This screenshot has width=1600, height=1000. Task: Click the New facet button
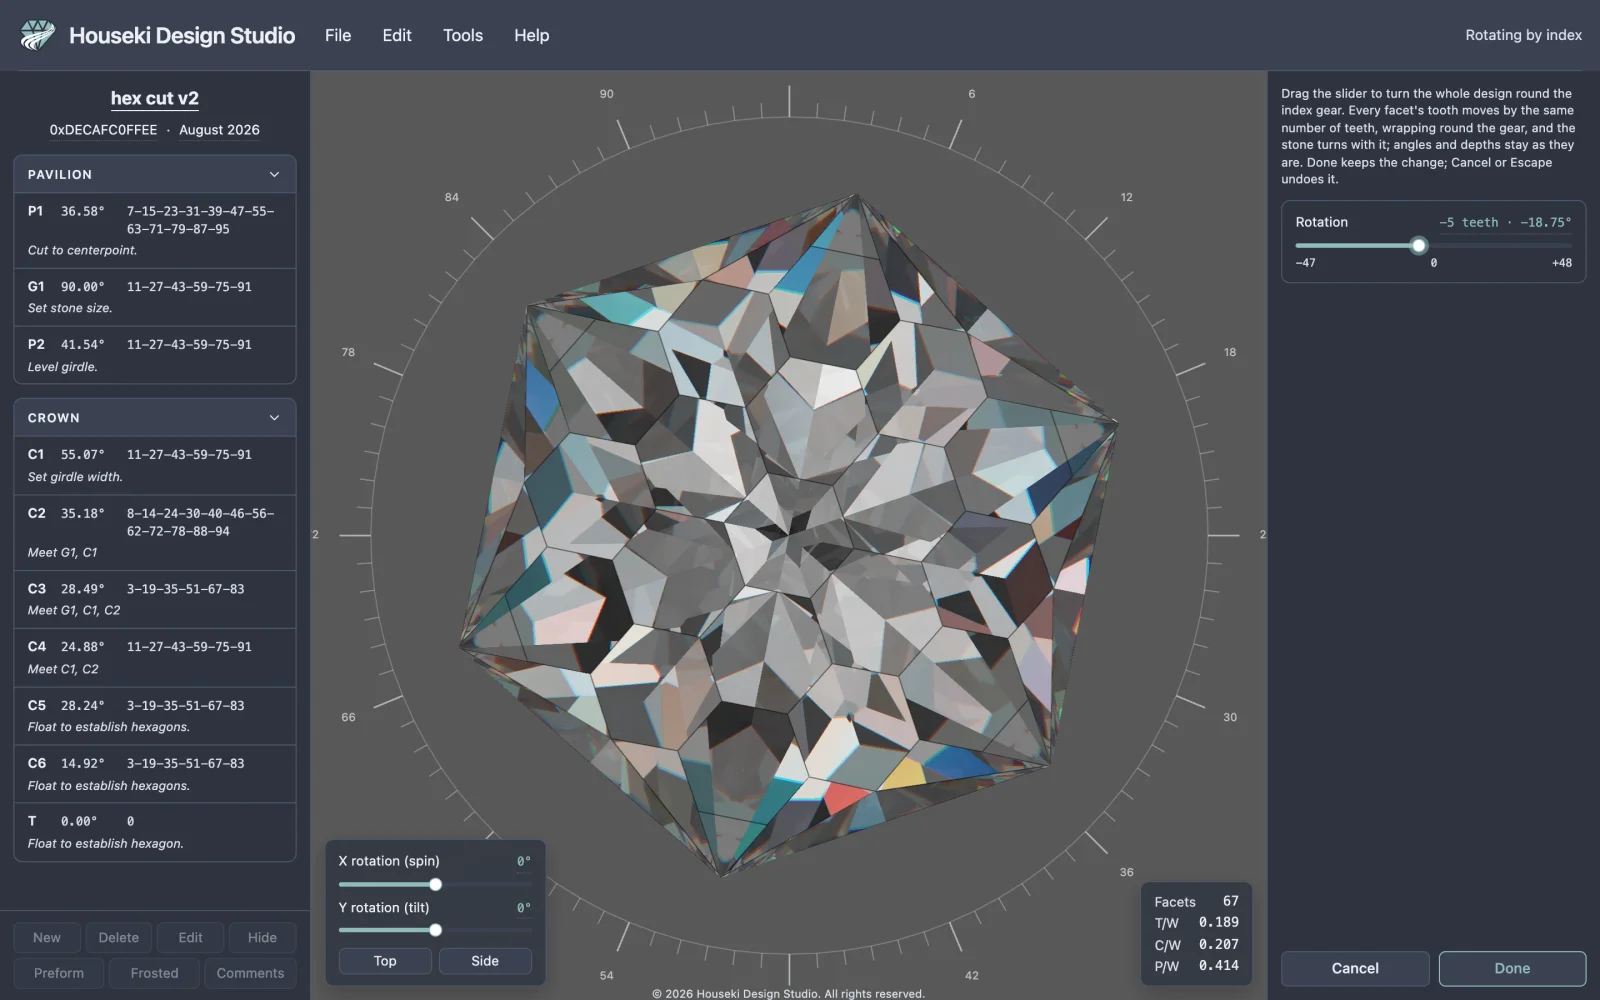coord(47,938)
